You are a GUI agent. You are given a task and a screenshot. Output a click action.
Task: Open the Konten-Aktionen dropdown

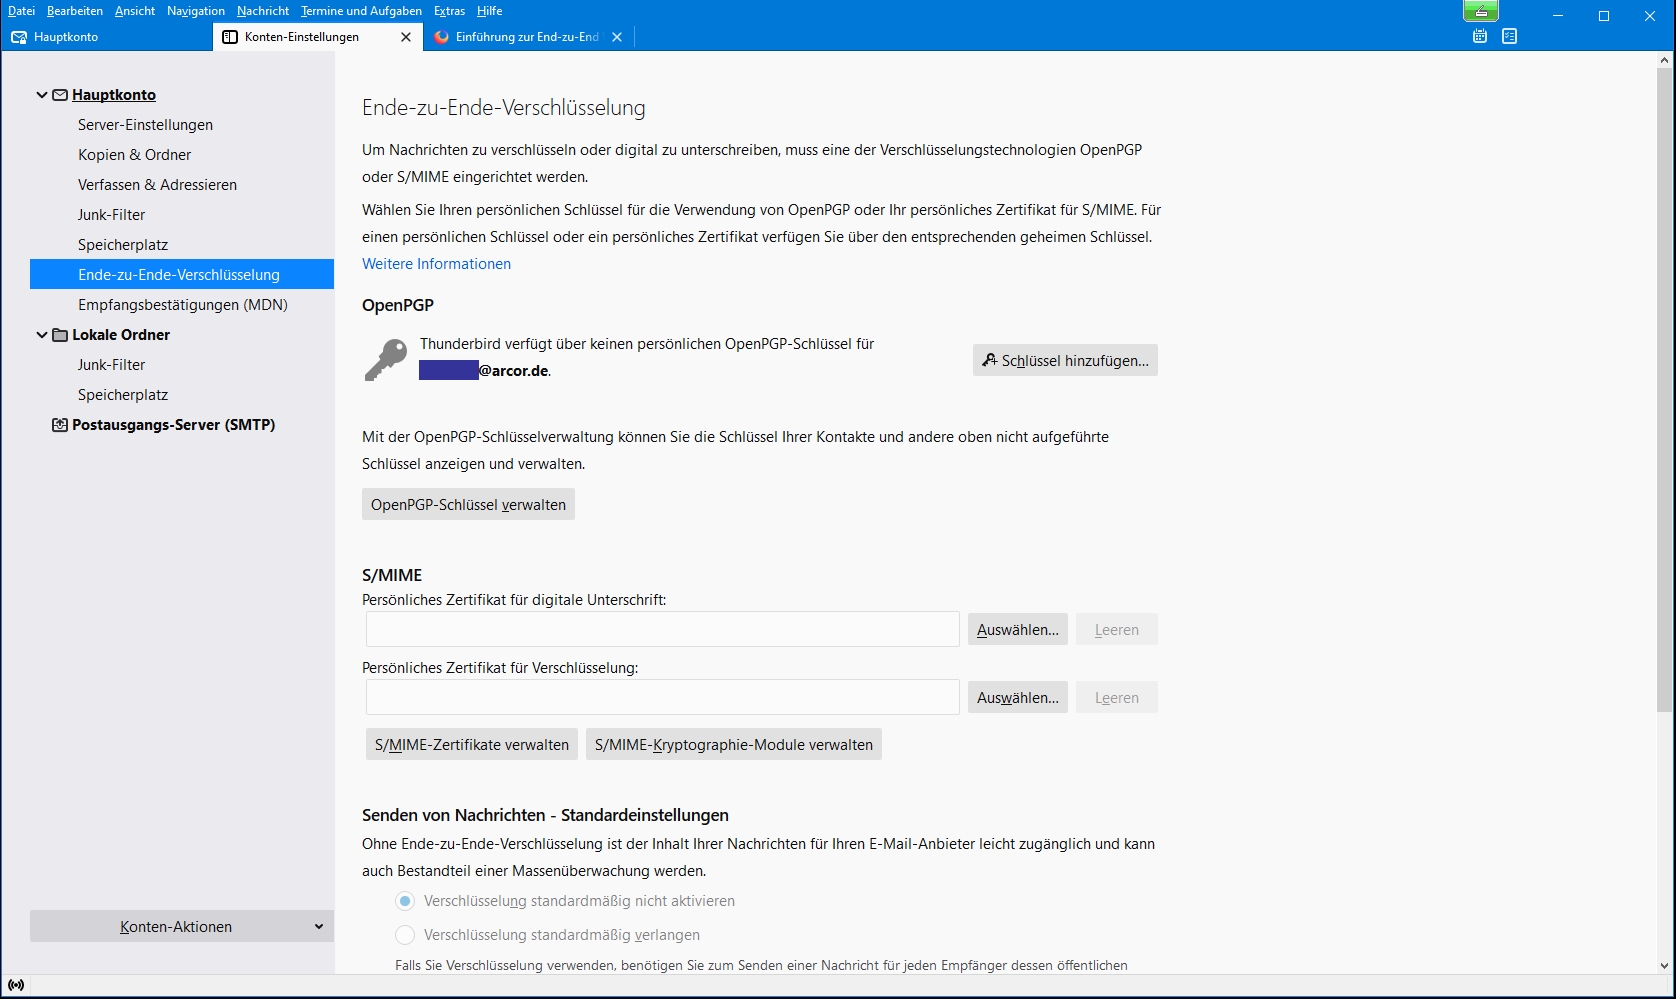(x=182, y=926)
